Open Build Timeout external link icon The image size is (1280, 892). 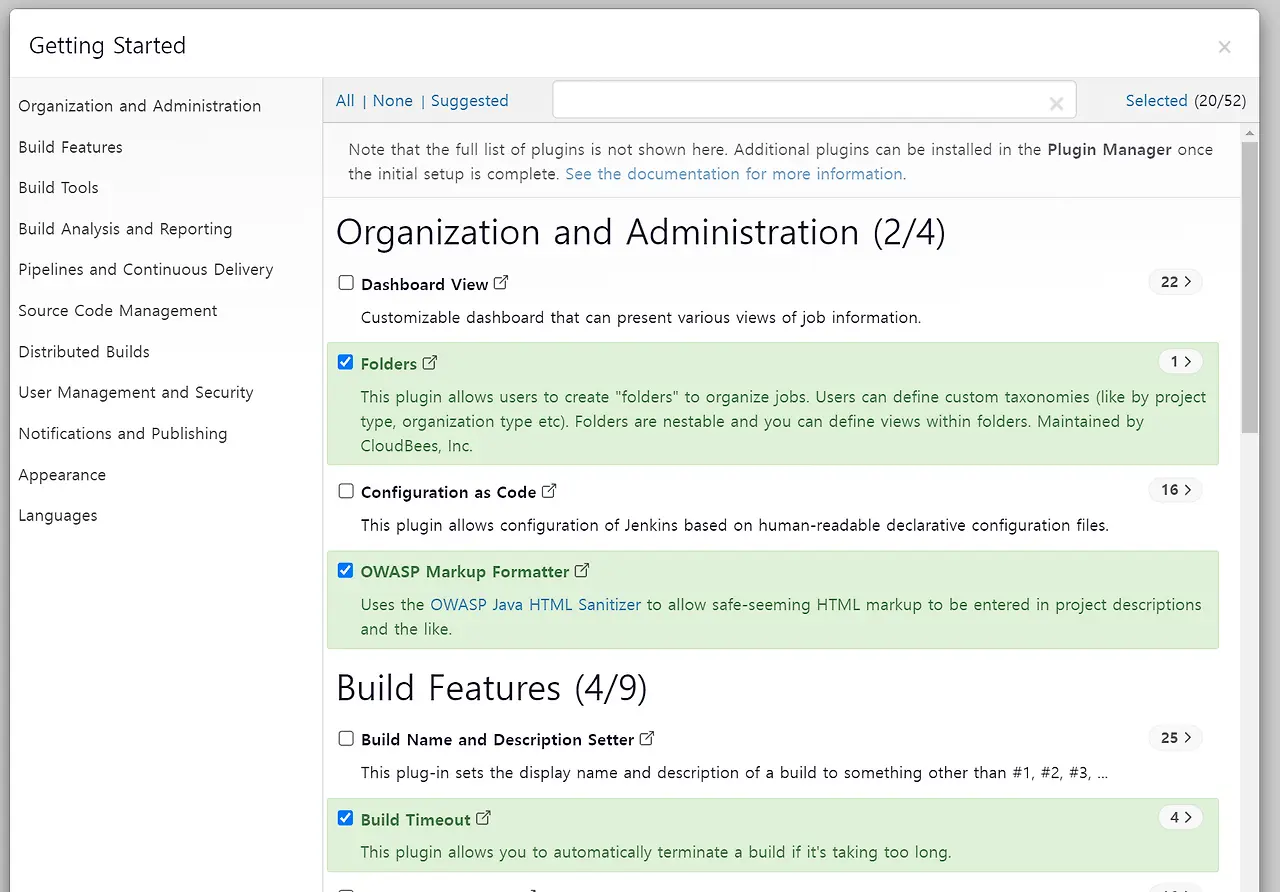(483, 818)
